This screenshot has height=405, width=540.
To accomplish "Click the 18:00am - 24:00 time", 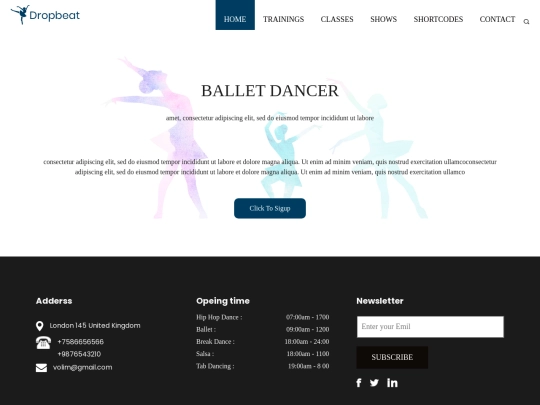I will pos(307,342).
